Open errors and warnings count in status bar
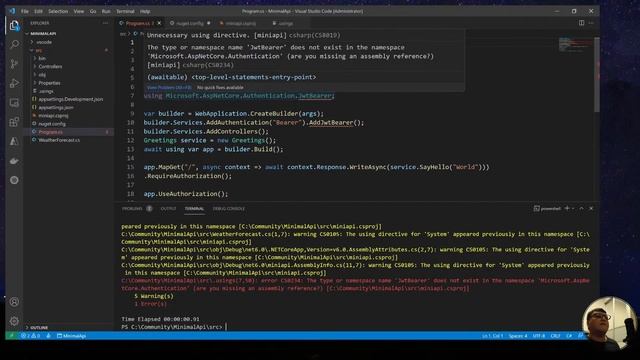Screen dimensions: 640x360 31,336
